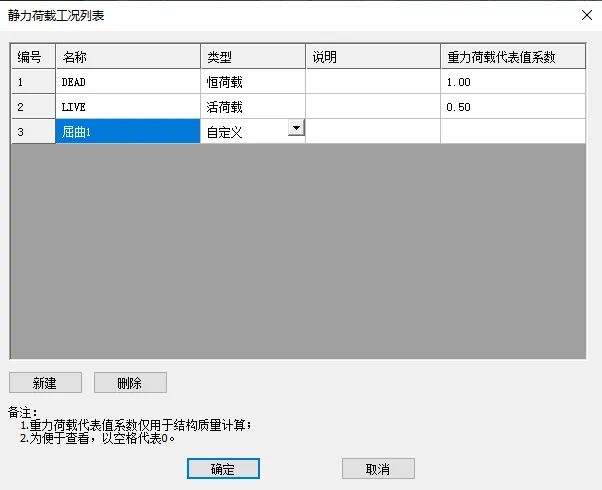Click the 活荷载 type cell
This screenshot has width=602, height=490.
tap(253, 107)
